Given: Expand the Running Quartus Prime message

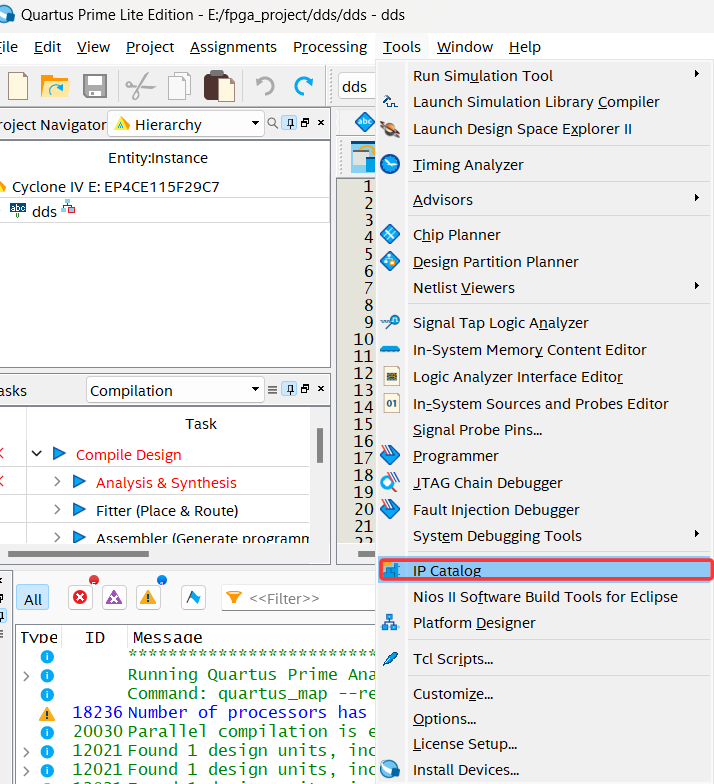Looking at the screenshot, I should point(26,676).
